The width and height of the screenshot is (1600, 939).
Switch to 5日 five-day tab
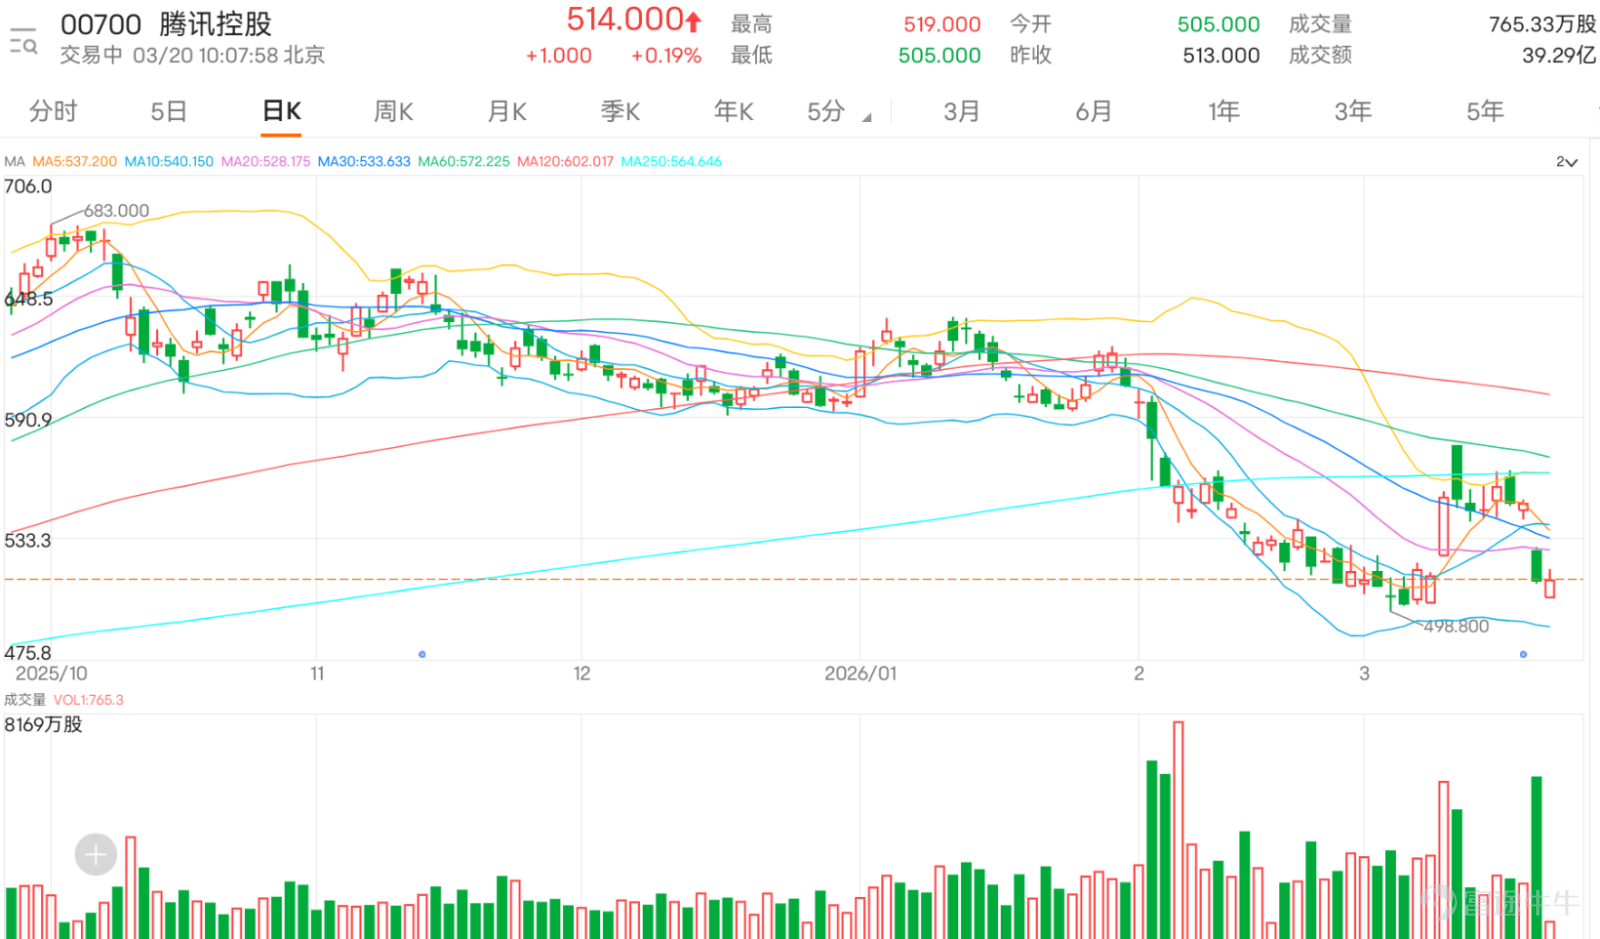169,112
